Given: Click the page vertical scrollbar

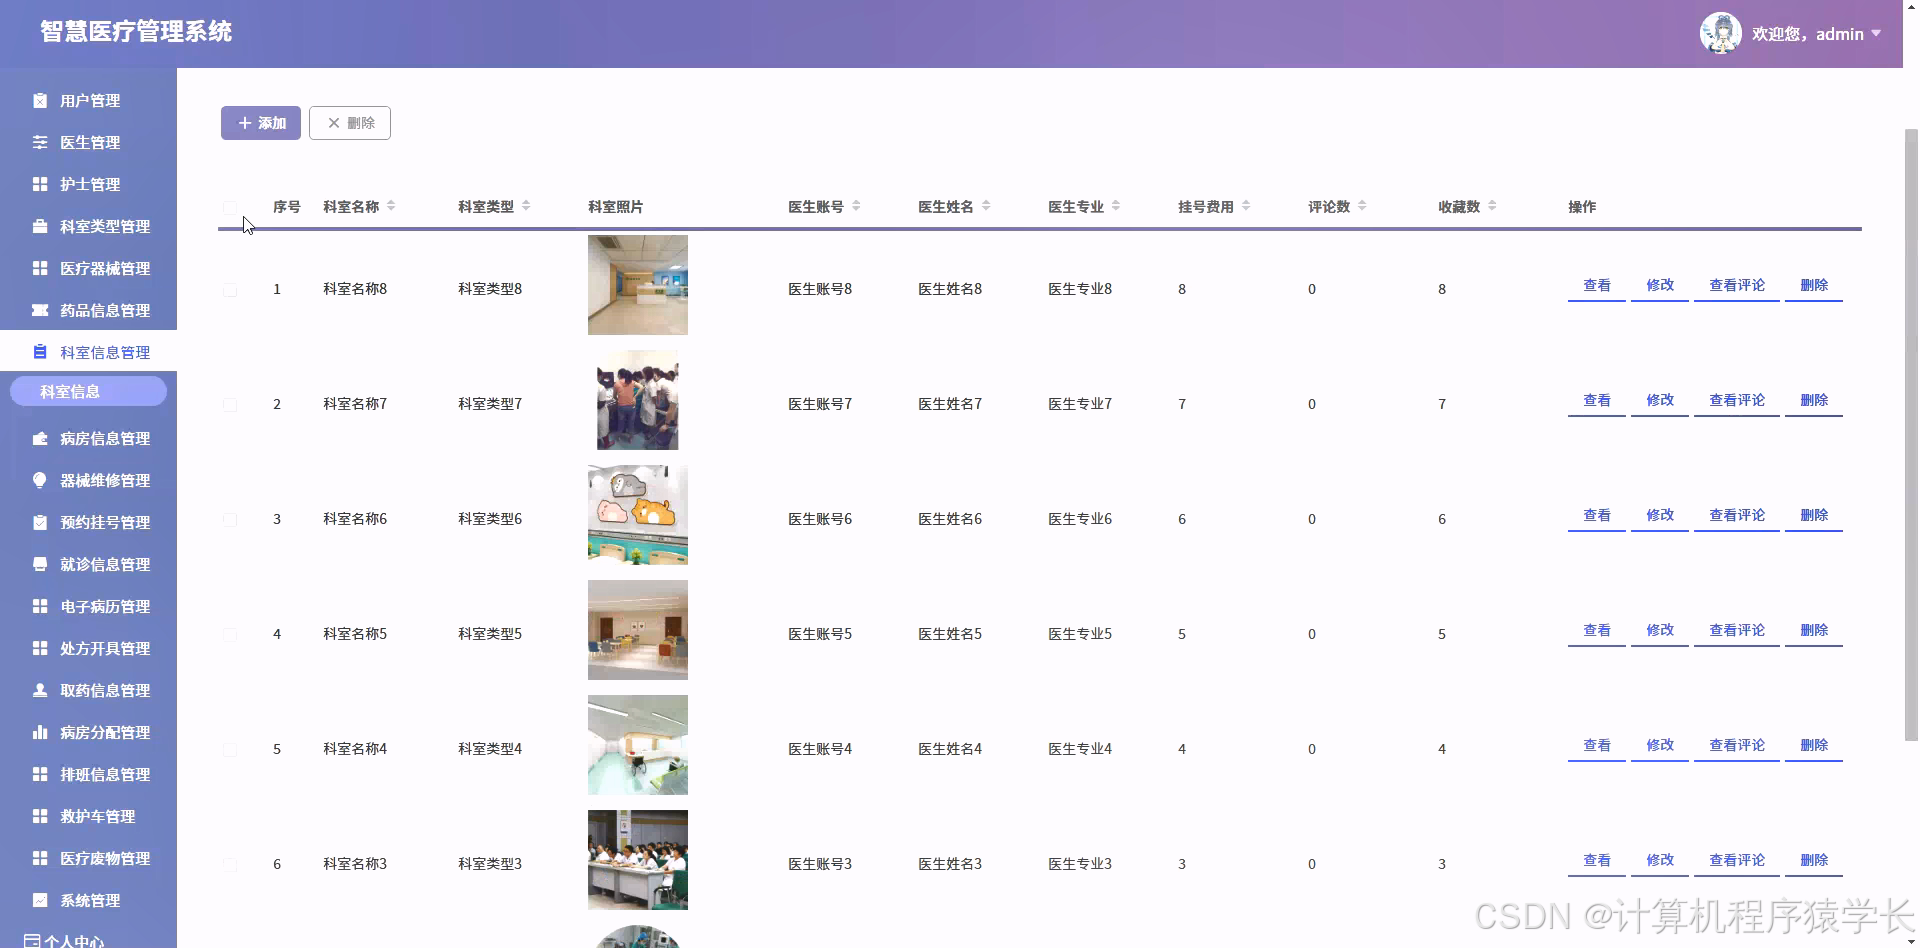Looking at the screenshot, I should coord(1911,434).
